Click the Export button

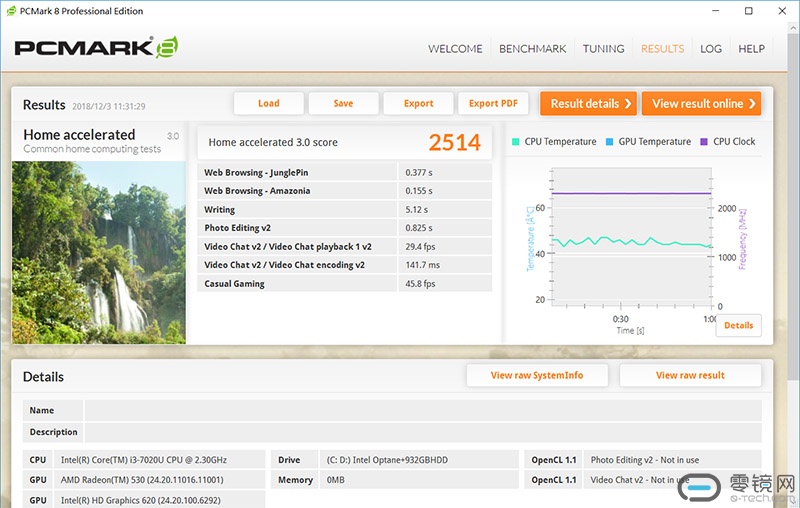418,104
